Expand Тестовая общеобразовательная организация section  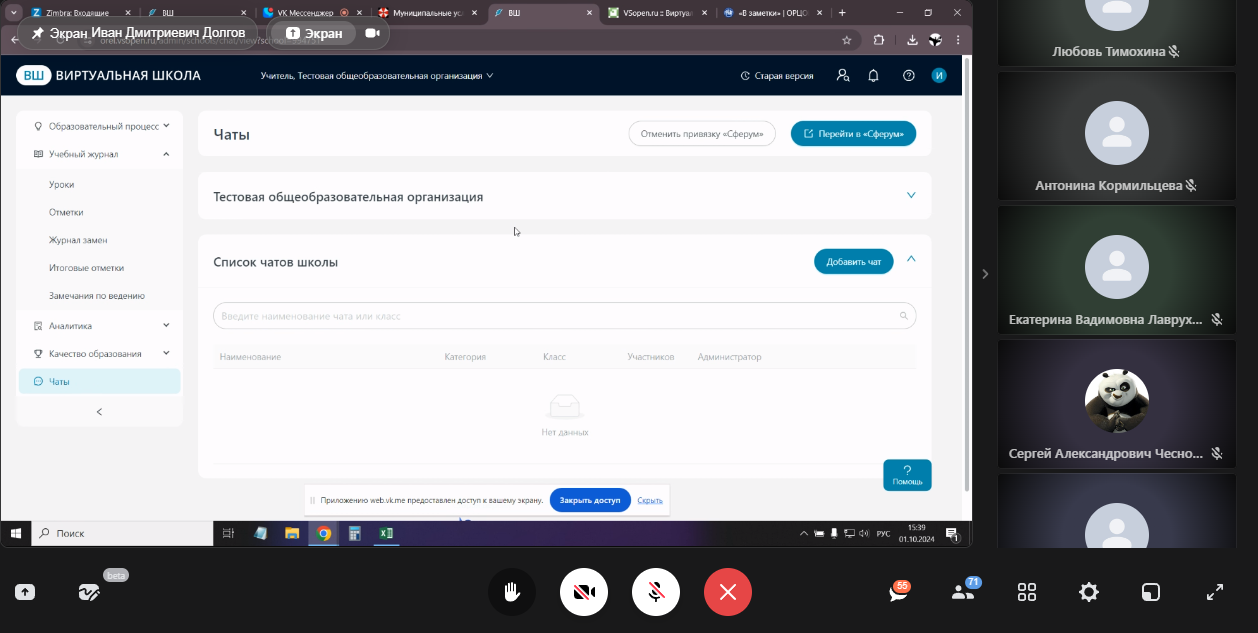[x=910, y=196]
